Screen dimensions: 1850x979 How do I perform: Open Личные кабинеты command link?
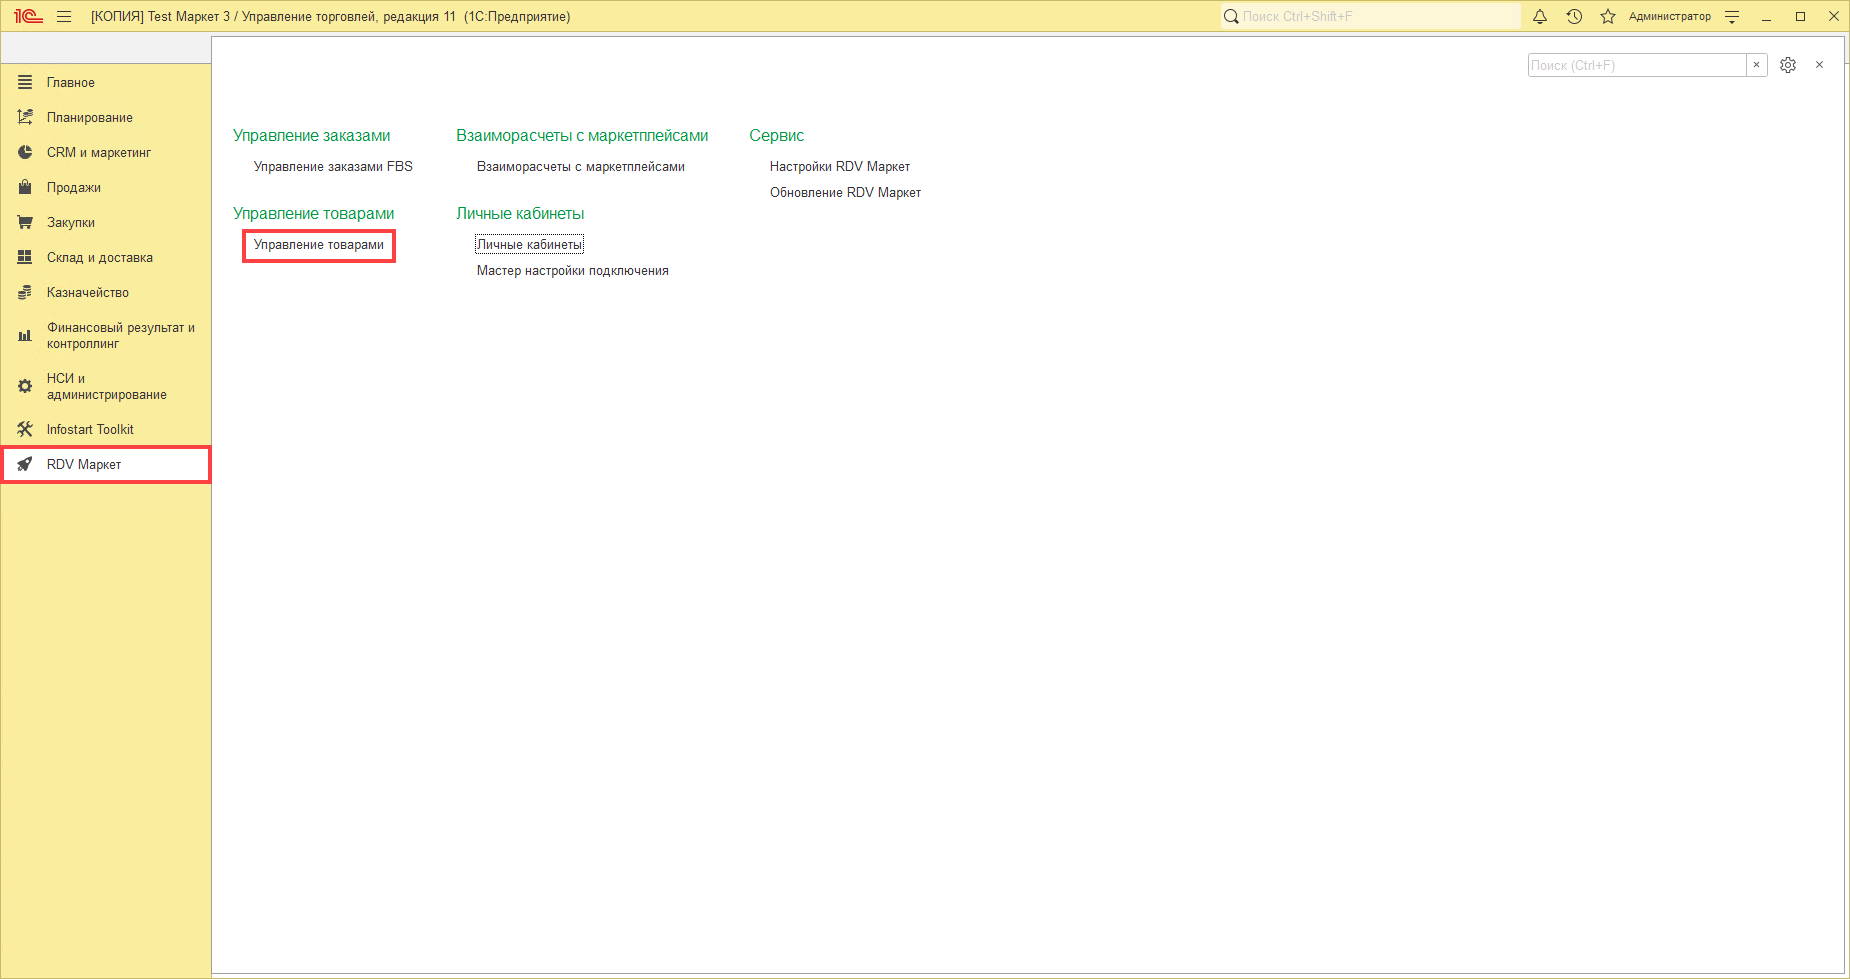529,244
